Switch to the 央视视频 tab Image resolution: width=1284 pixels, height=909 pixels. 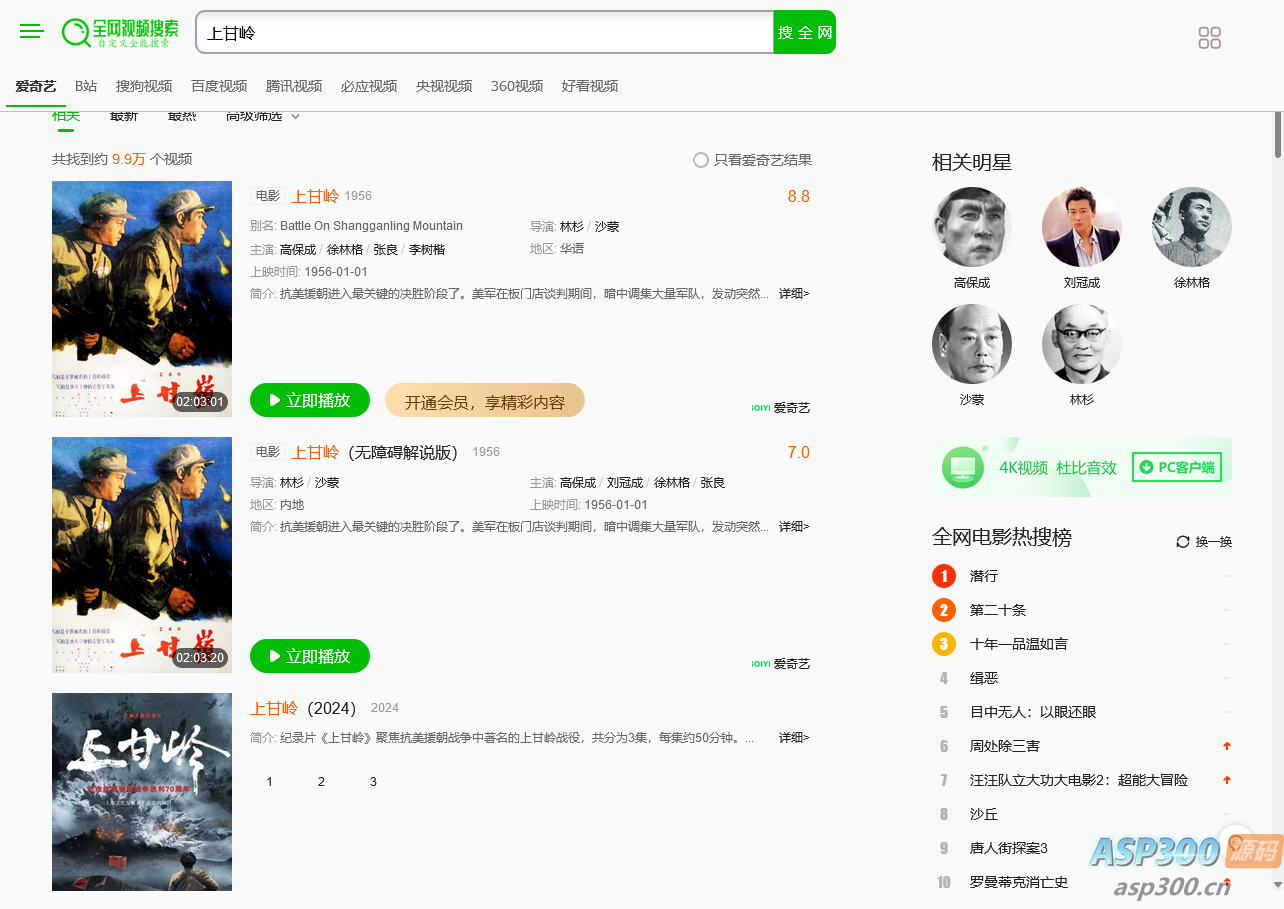point(444,86)
